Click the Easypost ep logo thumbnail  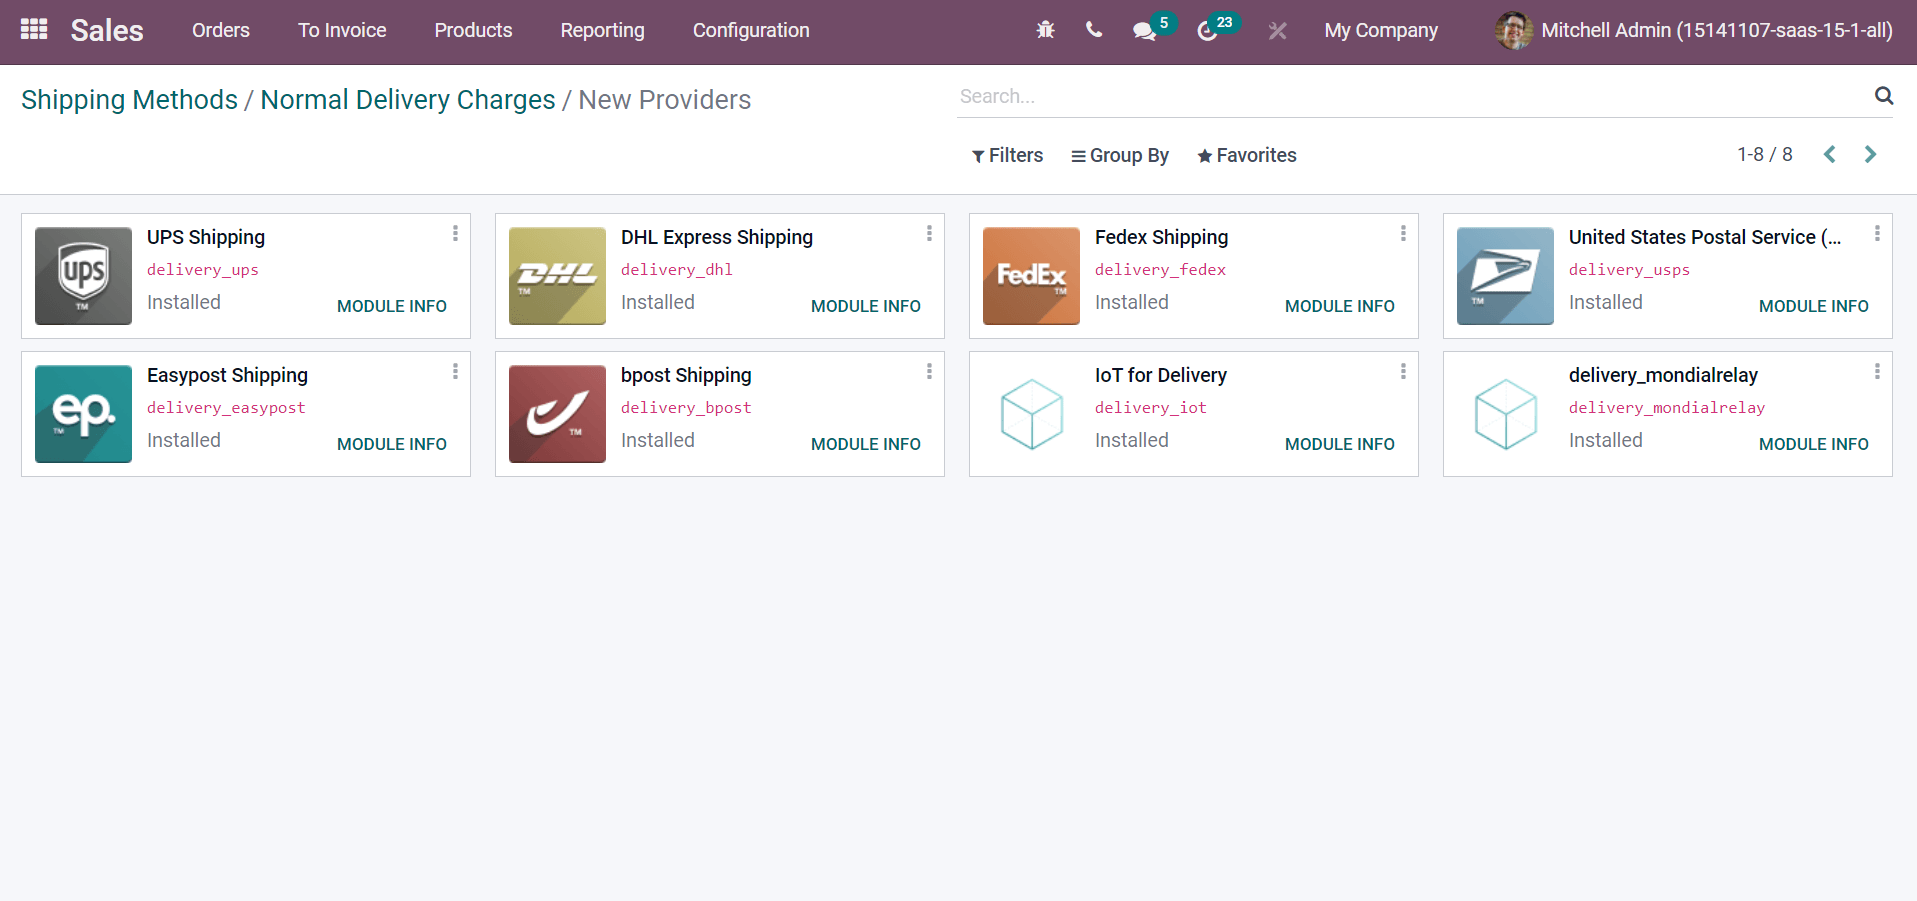point(83,414)
